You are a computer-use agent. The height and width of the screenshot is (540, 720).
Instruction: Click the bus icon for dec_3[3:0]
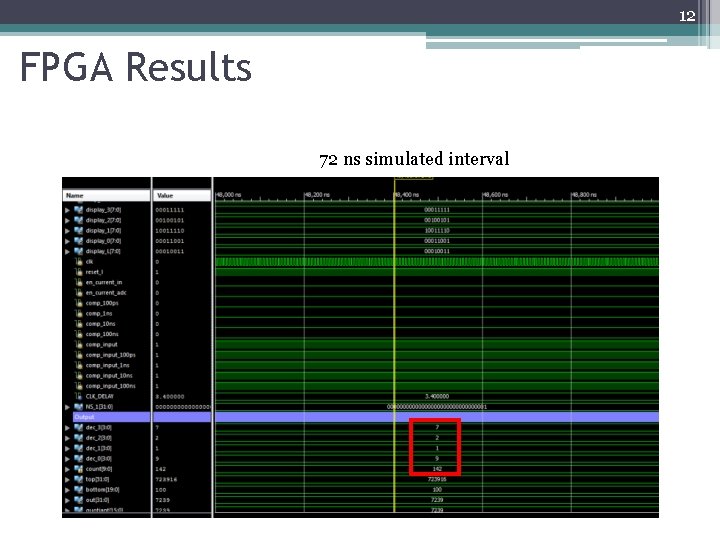point(79,428)
